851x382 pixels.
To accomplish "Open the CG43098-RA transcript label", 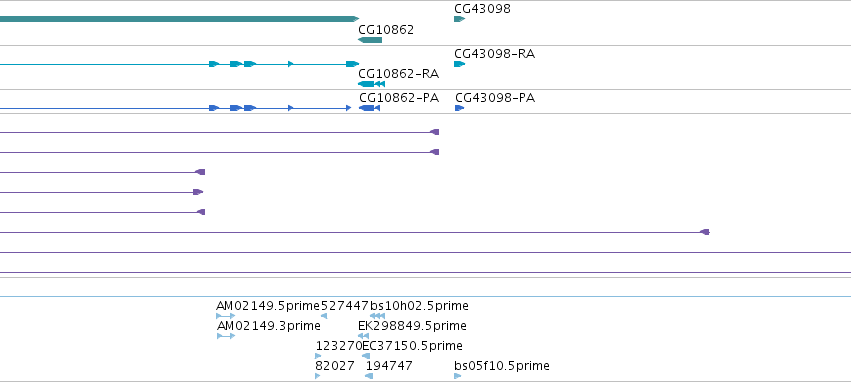I will click(494, 54).
